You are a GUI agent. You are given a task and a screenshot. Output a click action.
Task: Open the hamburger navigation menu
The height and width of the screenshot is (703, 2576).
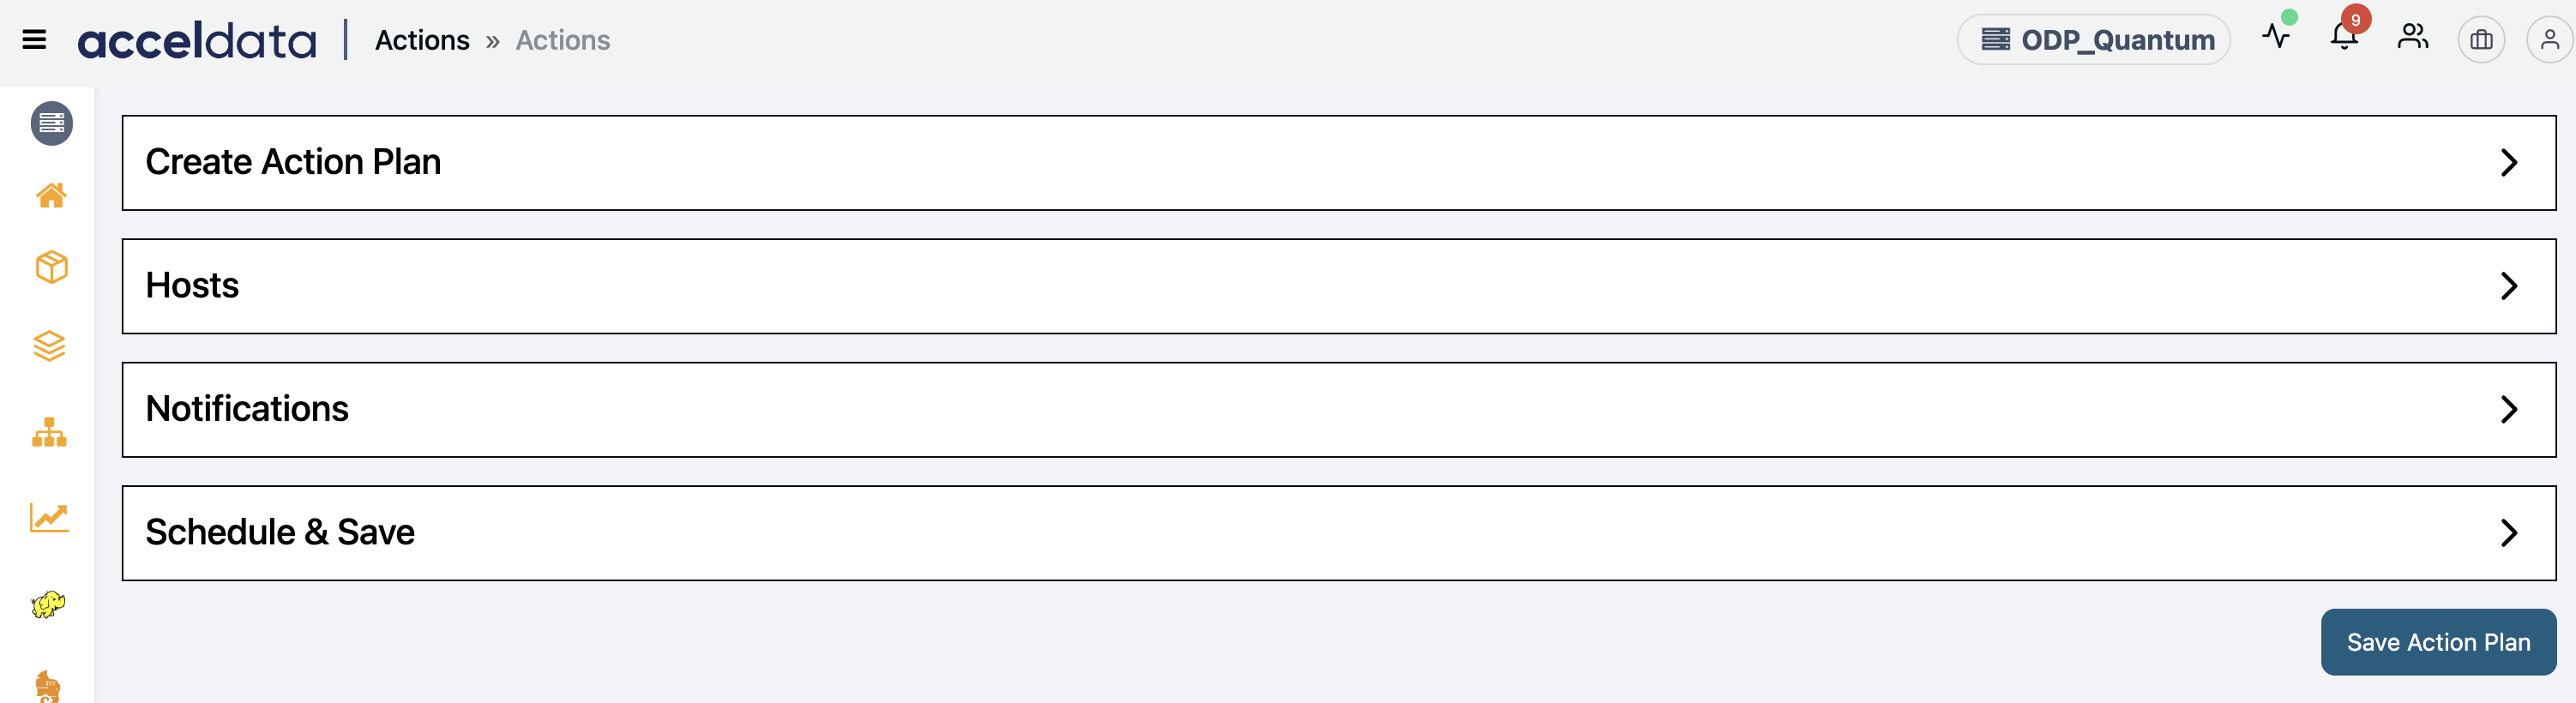pyautogui.click(x=34, y=40)
